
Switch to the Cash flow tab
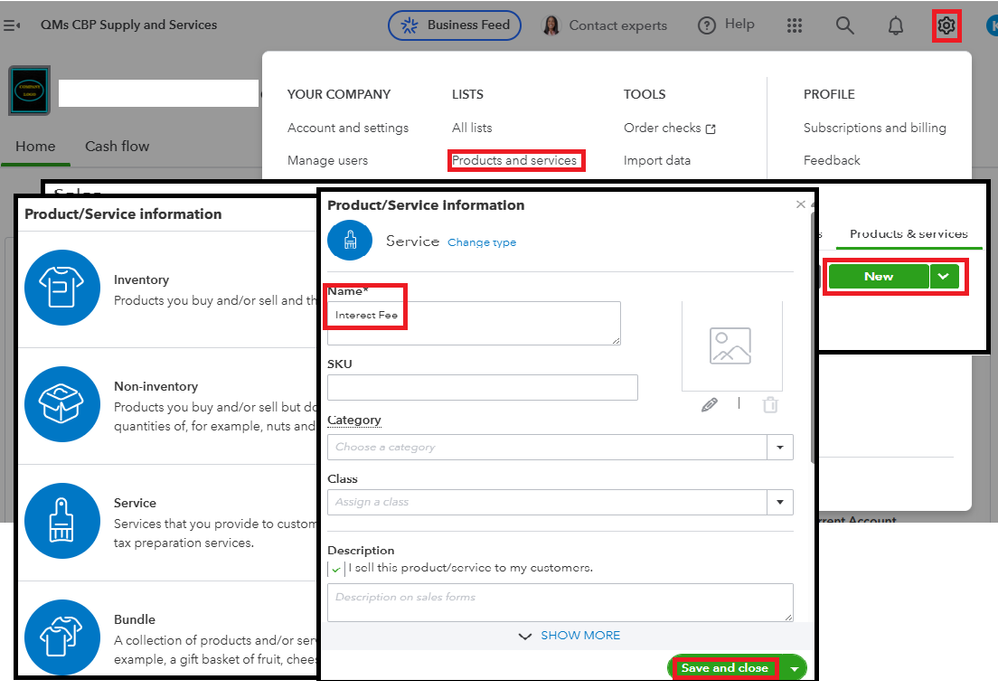[x=117, y=146]
